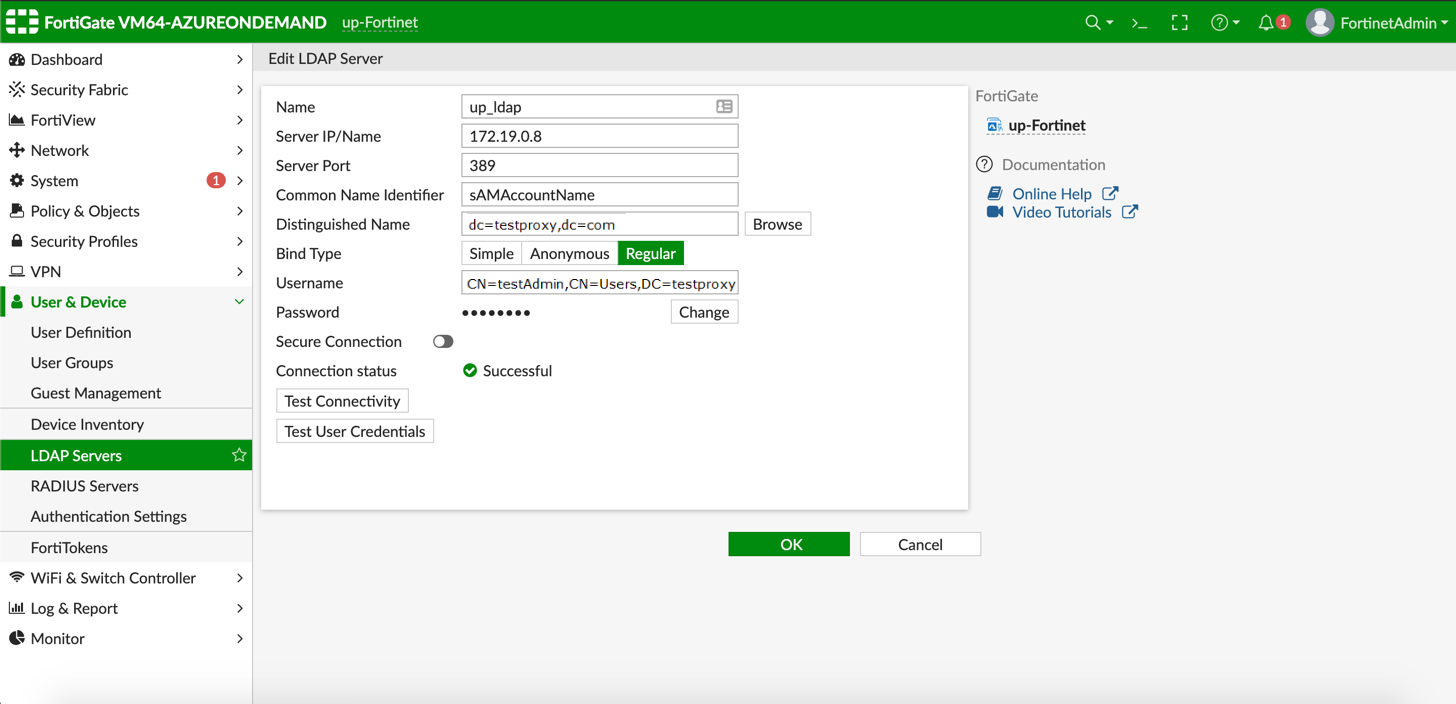Open the help question mark icon
Image resolution: width=1456 pixels, height=704 pixels.
pos(1219,22)
